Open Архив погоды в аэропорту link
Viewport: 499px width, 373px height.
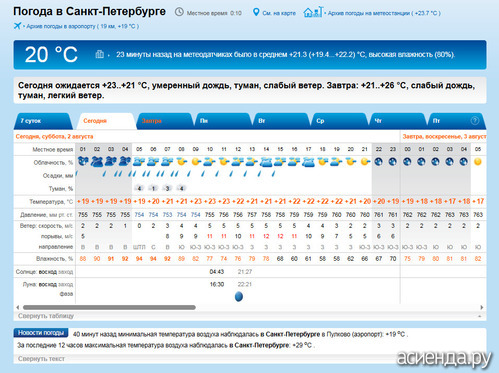click(82, 26)
